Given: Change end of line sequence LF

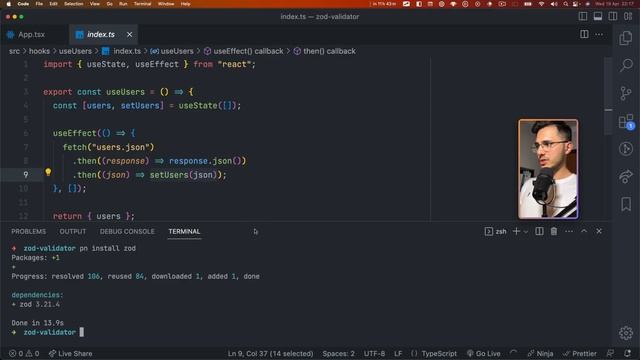Looking at the screenshot, I should [398, 353].
